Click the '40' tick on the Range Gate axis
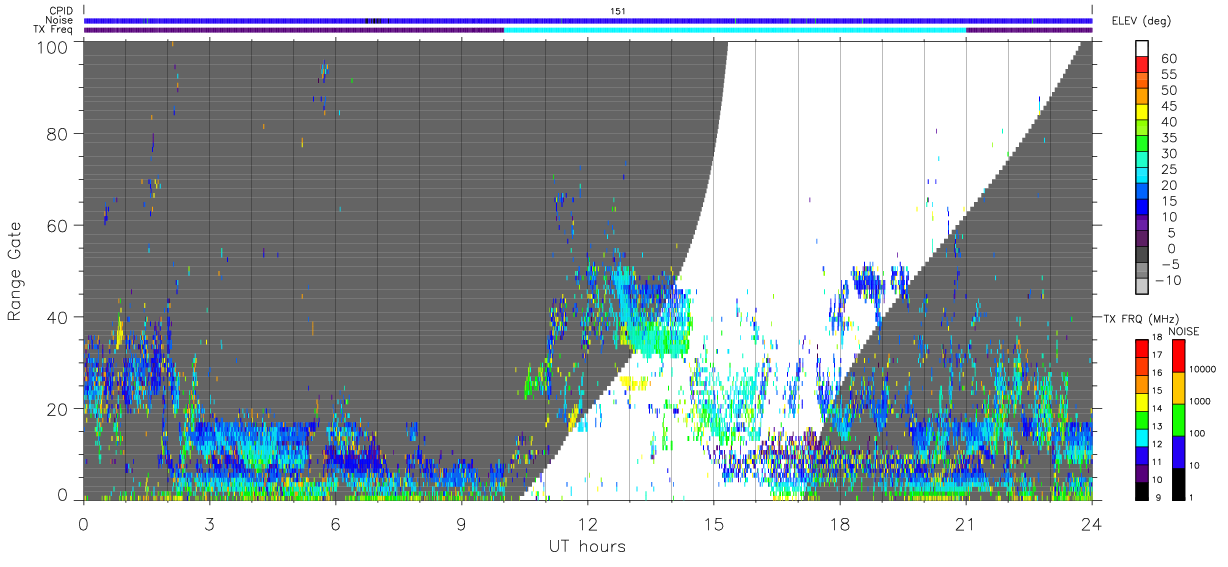The height and width of the screenshot is (567, 1228). pyautogui.click(x=60, y=317)
